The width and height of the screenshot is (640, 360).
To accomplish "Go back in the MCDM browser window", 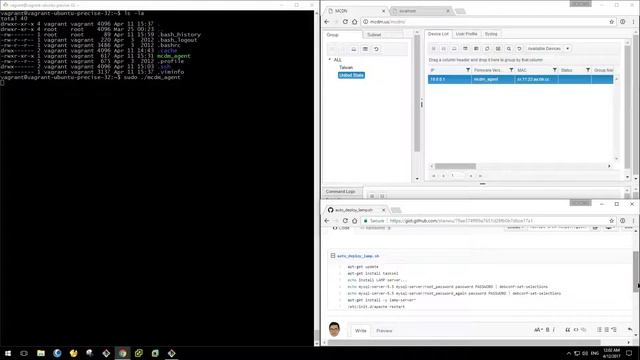I will click(327, 22).
